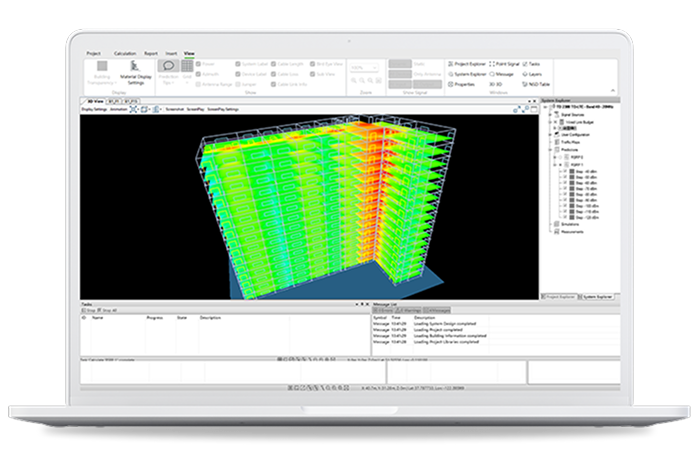The image size is (699, 456).
Task: Collapse the Predictions tree node
Action: pos(550,150)
